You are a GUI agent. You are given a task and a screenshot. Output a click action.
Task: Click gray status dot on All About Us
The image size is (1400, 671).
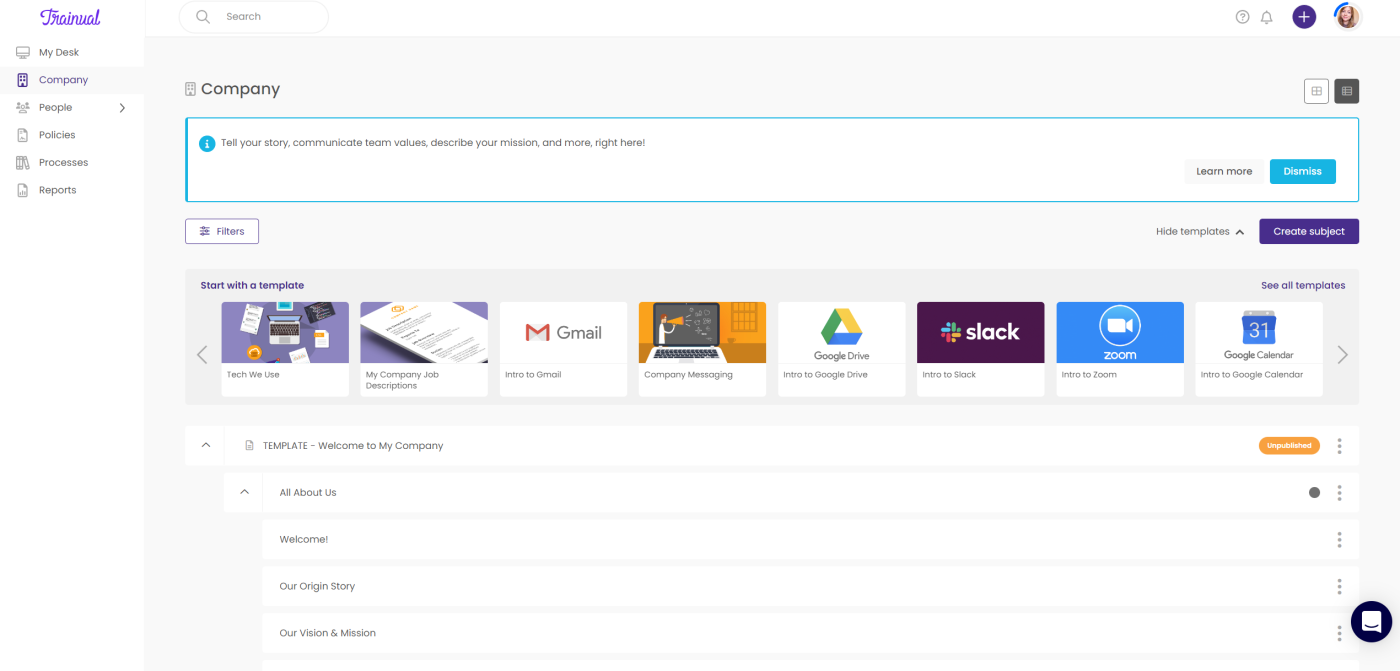click(1314, 493)
